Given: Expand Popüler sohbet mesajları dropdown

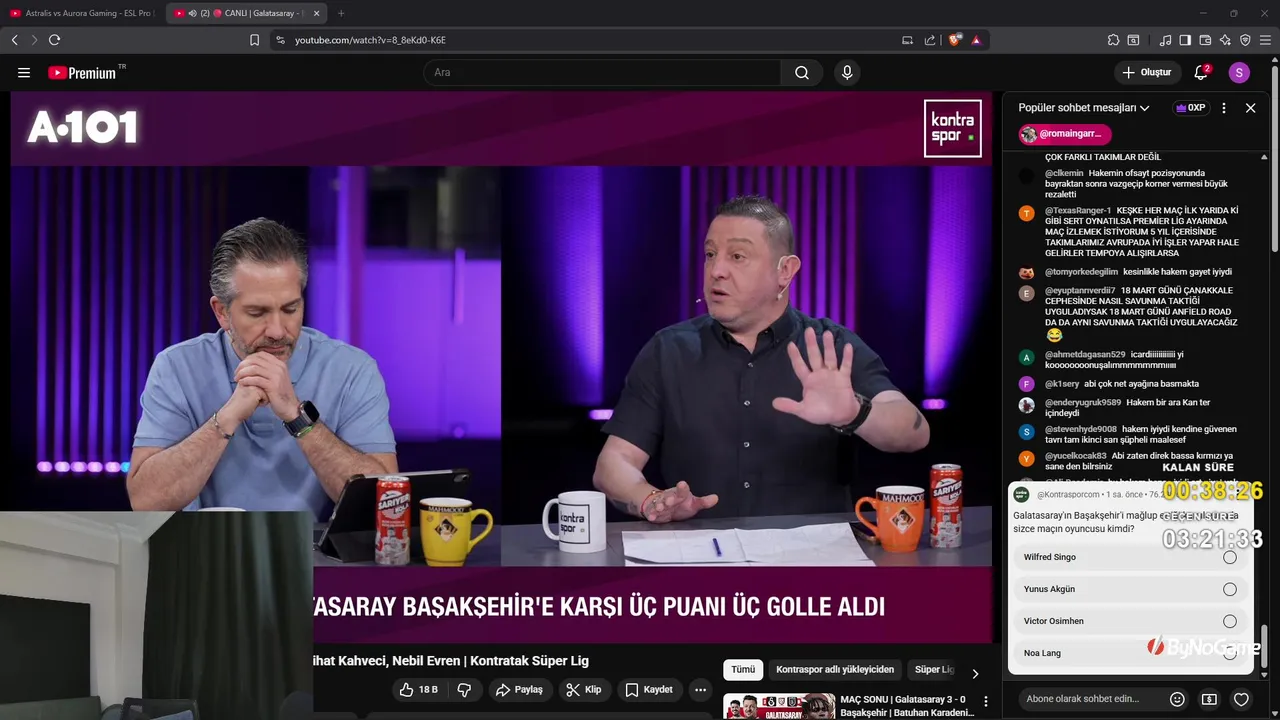Looking at the screenshot, I should point(1084,108).
